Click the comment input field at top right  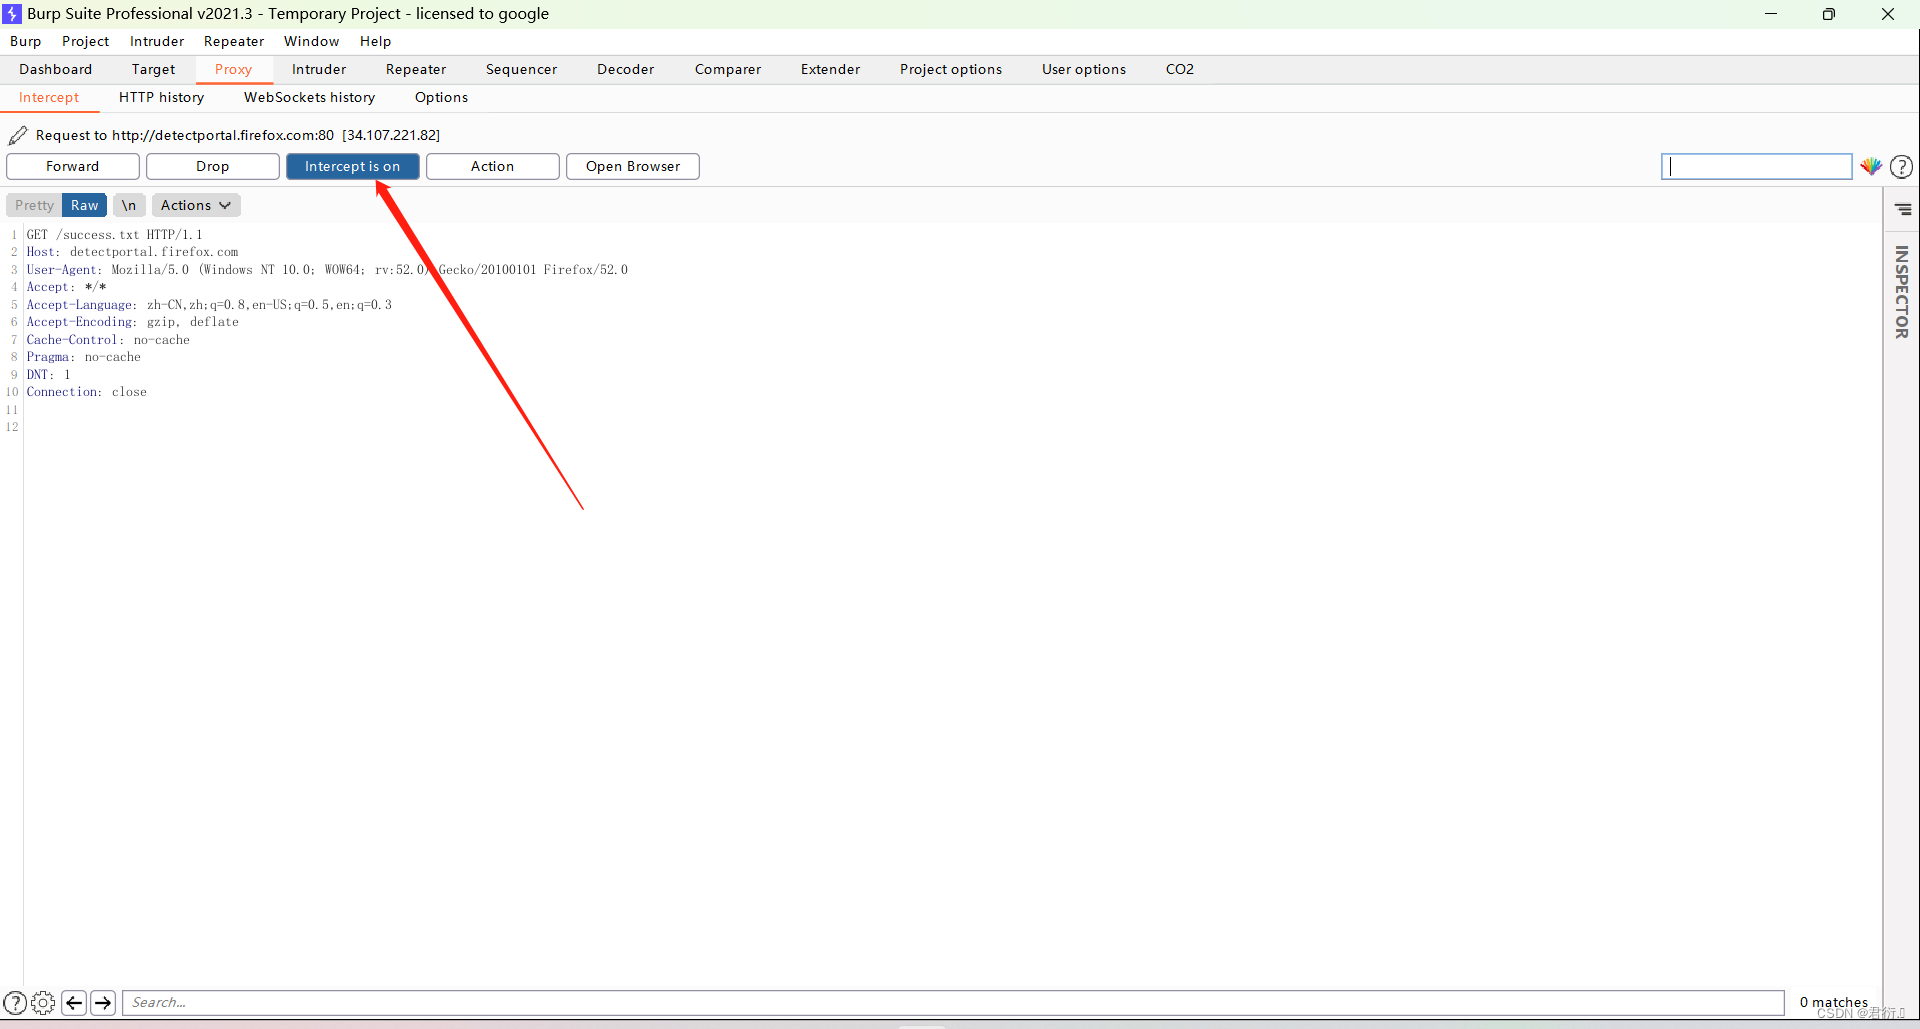(1757, 166)
